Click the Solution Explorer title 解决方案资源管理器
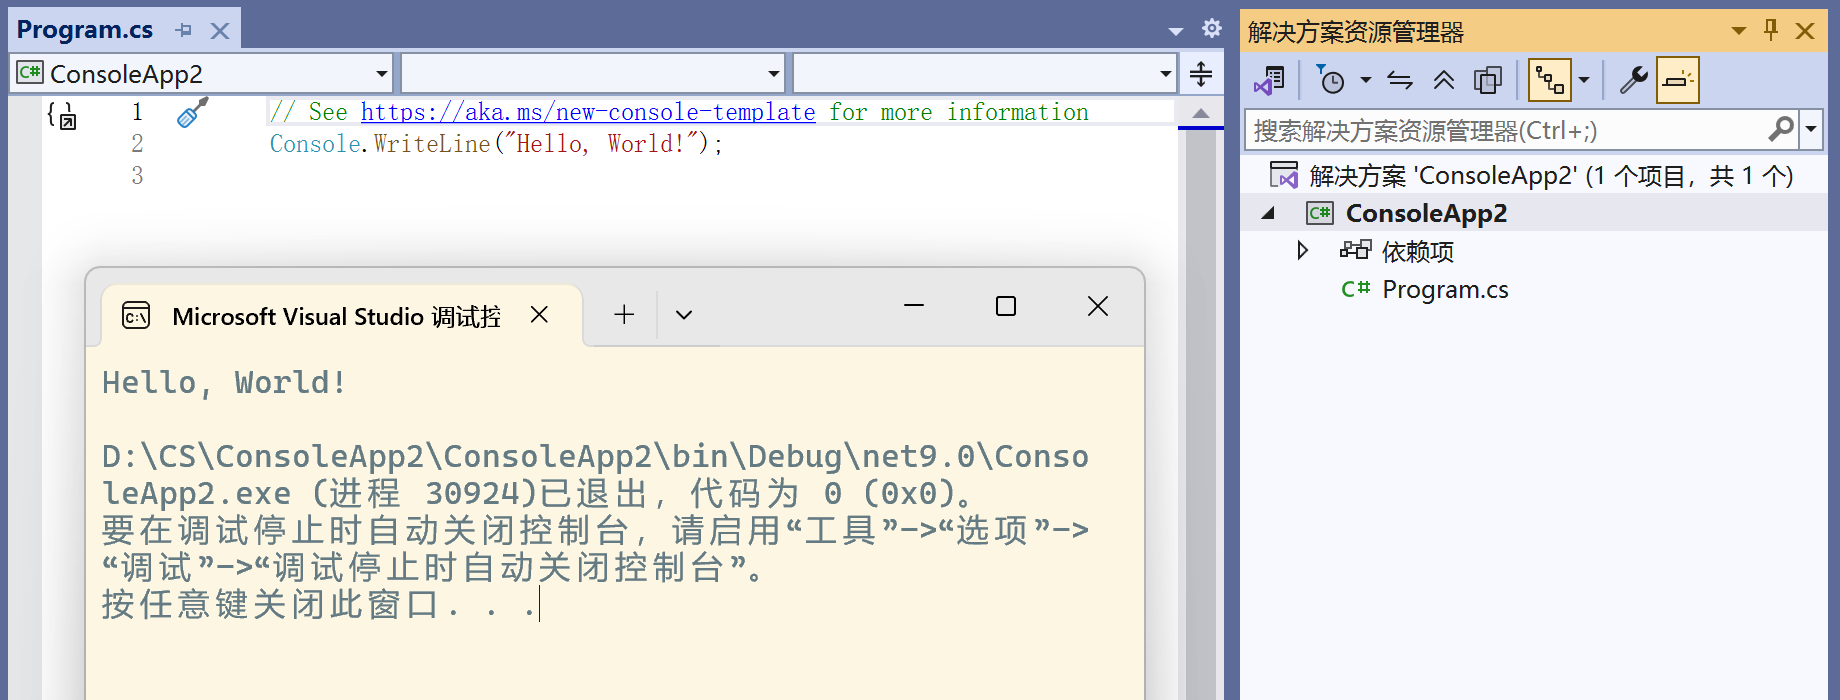Screen dimensions: 1840x700 click(x=1356, y=32)
